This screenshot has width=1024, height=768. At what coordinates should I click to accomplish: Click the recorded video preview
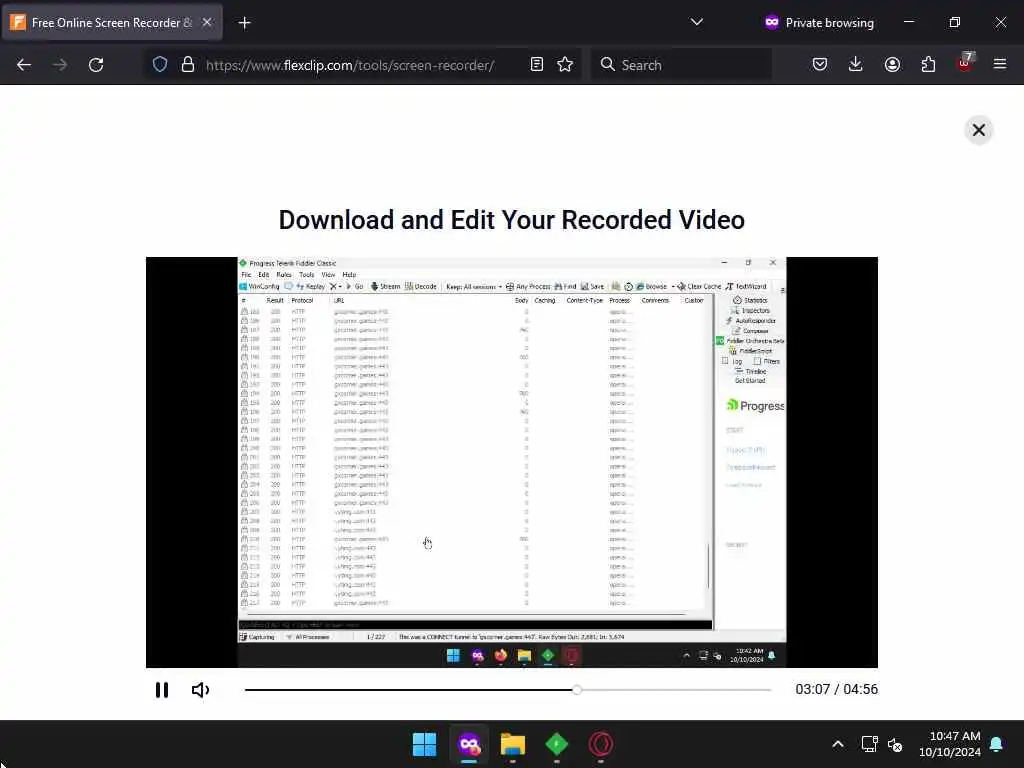coord(512,462)
